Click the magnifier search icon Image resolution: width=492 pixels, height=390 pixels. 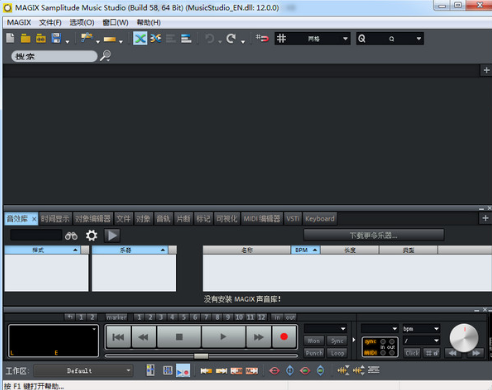coord(106,55)
